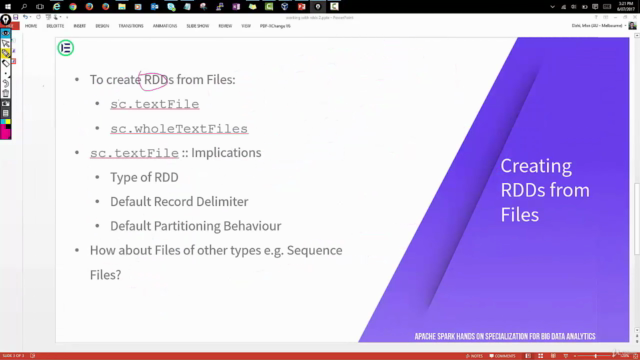The width and height of the screenshot is (640, 360).
Task: Open Outlook from the taskbar
Action: point(154,7)
